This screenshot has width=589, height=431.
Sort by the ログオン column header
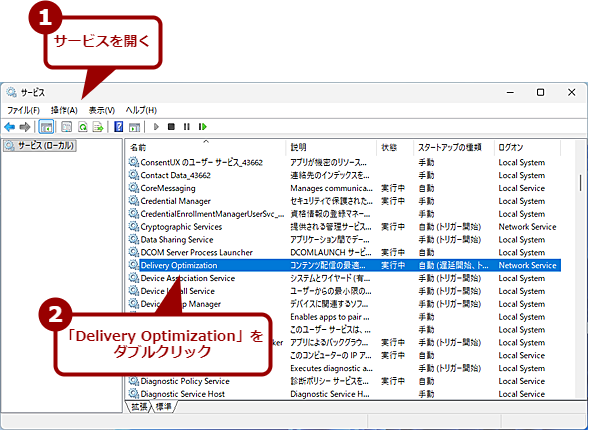pos(527,147)
